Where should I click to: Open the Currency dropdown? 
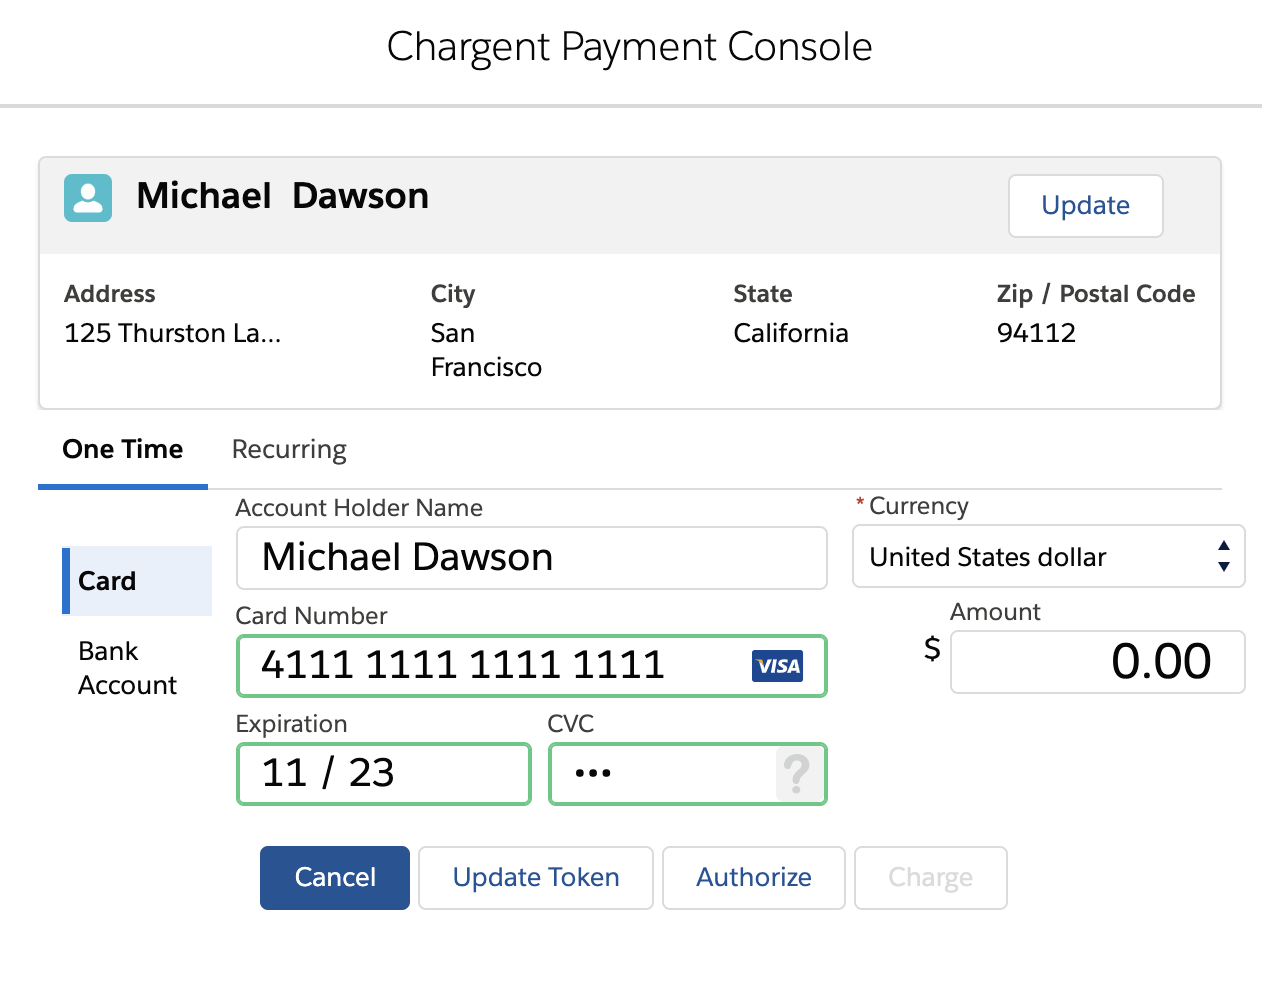pyautogui.click(x=1048, y=557)
